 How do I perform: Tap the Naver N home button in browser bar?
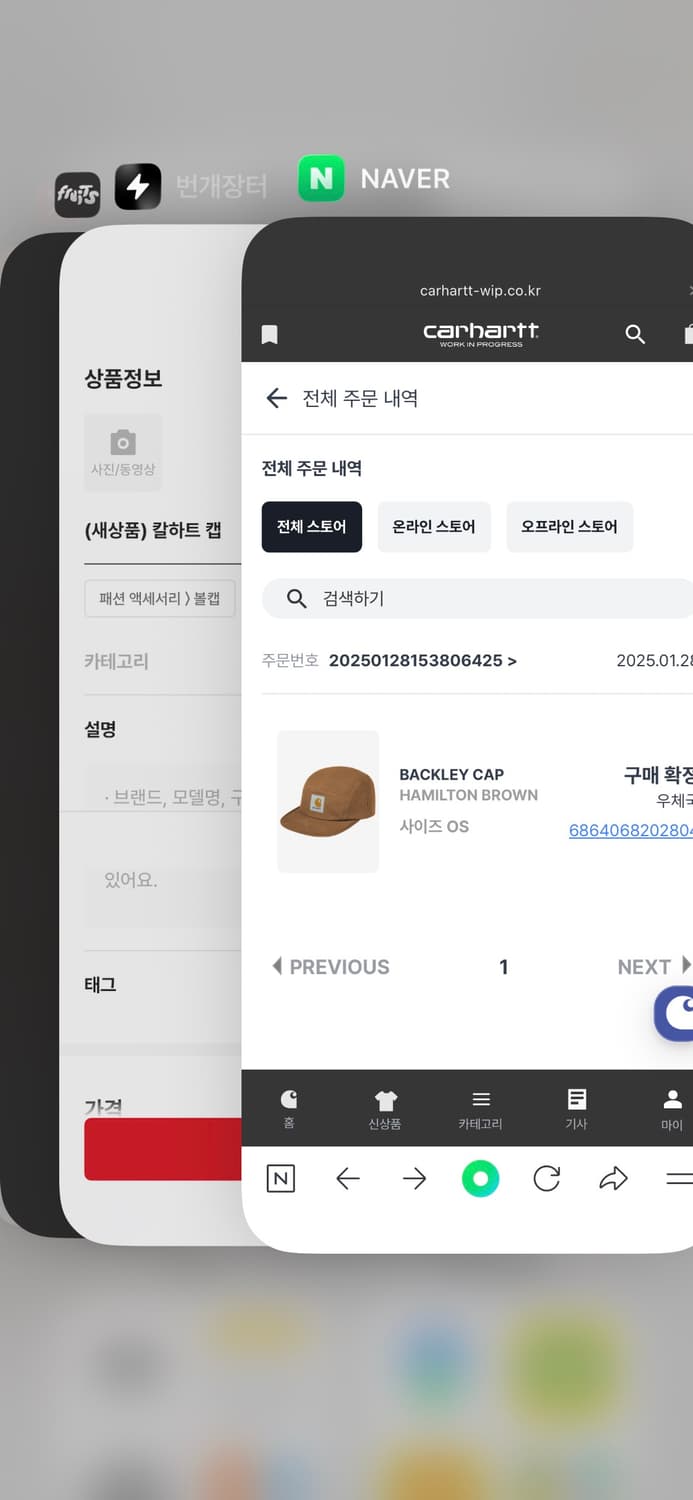(x=281, y=1179)
